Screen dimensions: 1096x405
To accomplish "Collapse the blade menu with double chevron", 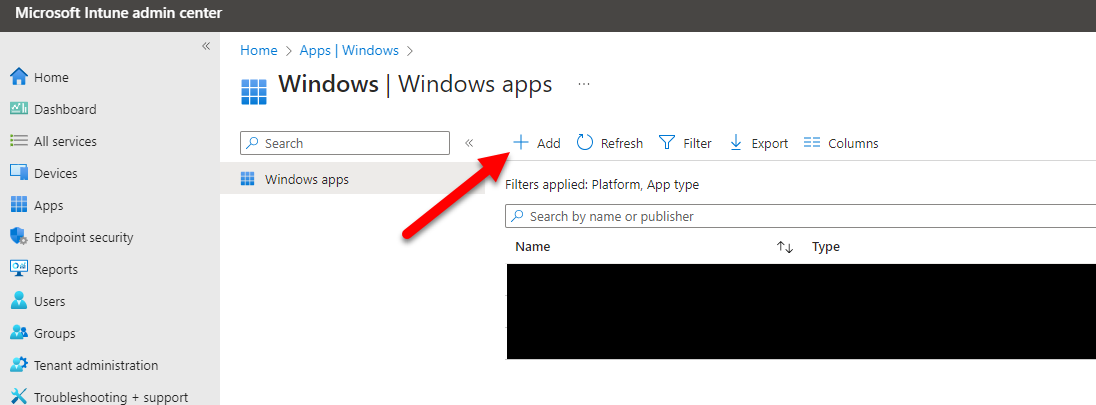I will point(469,143).
